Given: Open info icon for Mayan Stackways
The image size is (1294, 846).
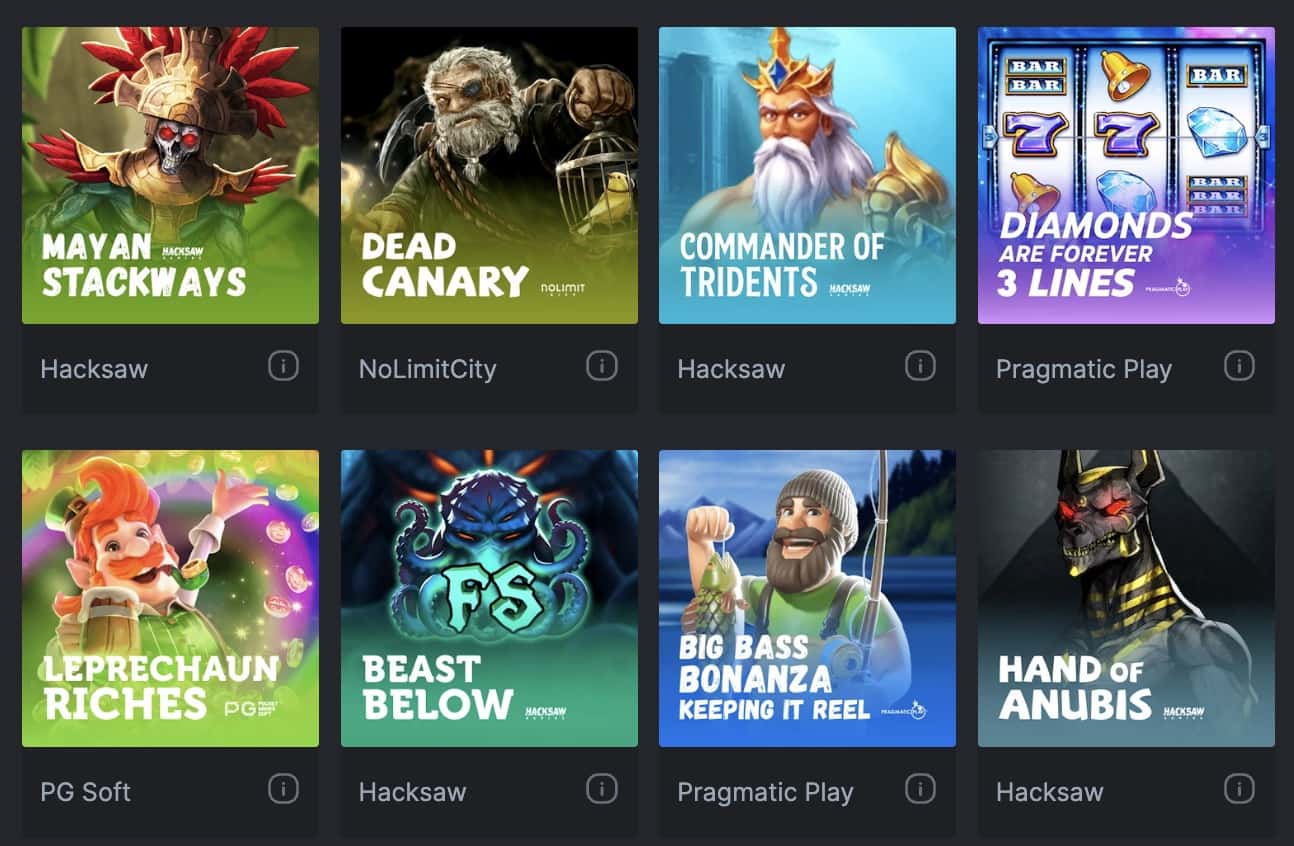Looking at the screenshot, I should 283,367.
